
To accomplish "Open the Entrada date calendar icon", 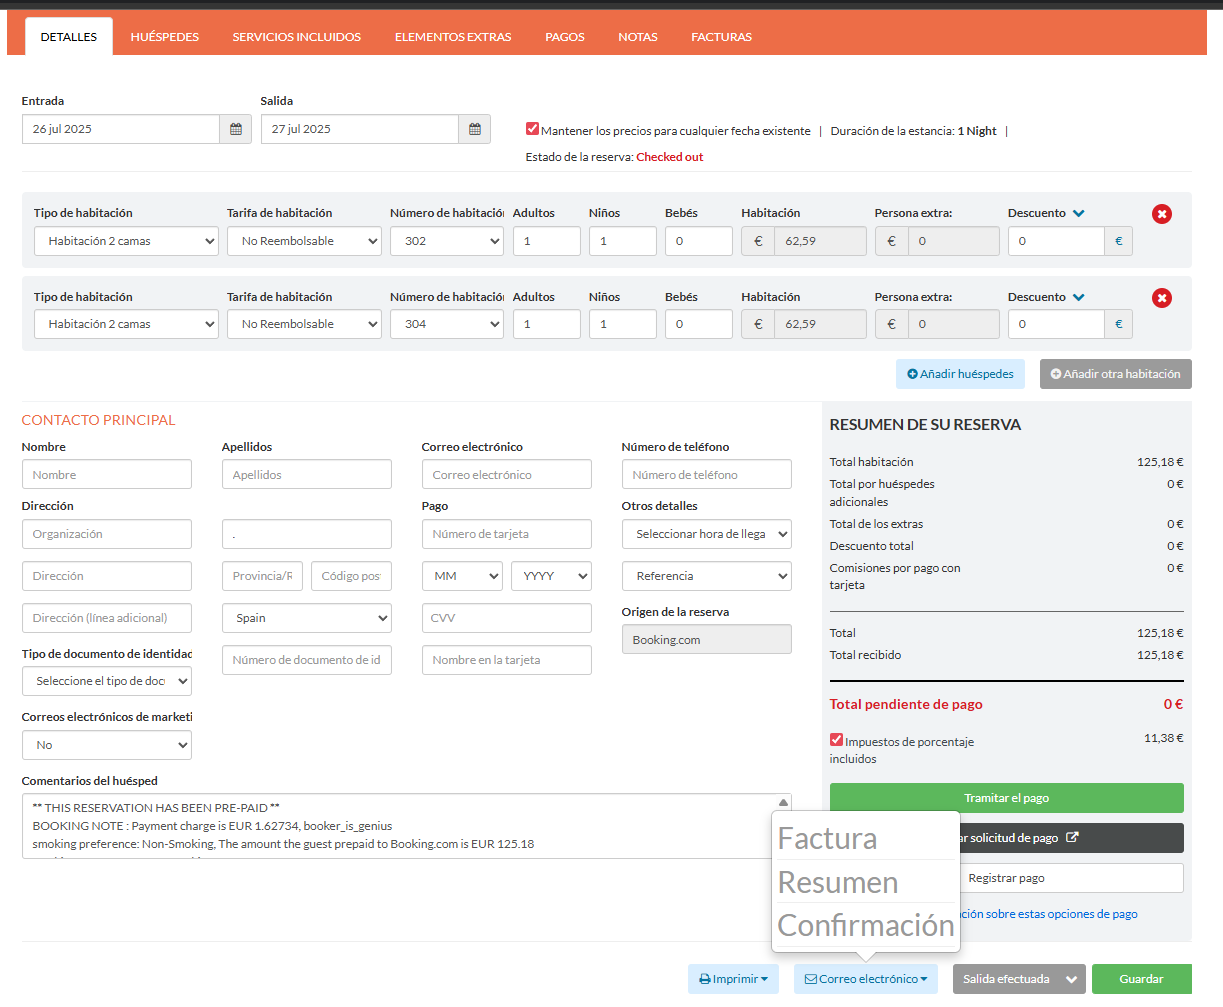I will coord(236,129).
